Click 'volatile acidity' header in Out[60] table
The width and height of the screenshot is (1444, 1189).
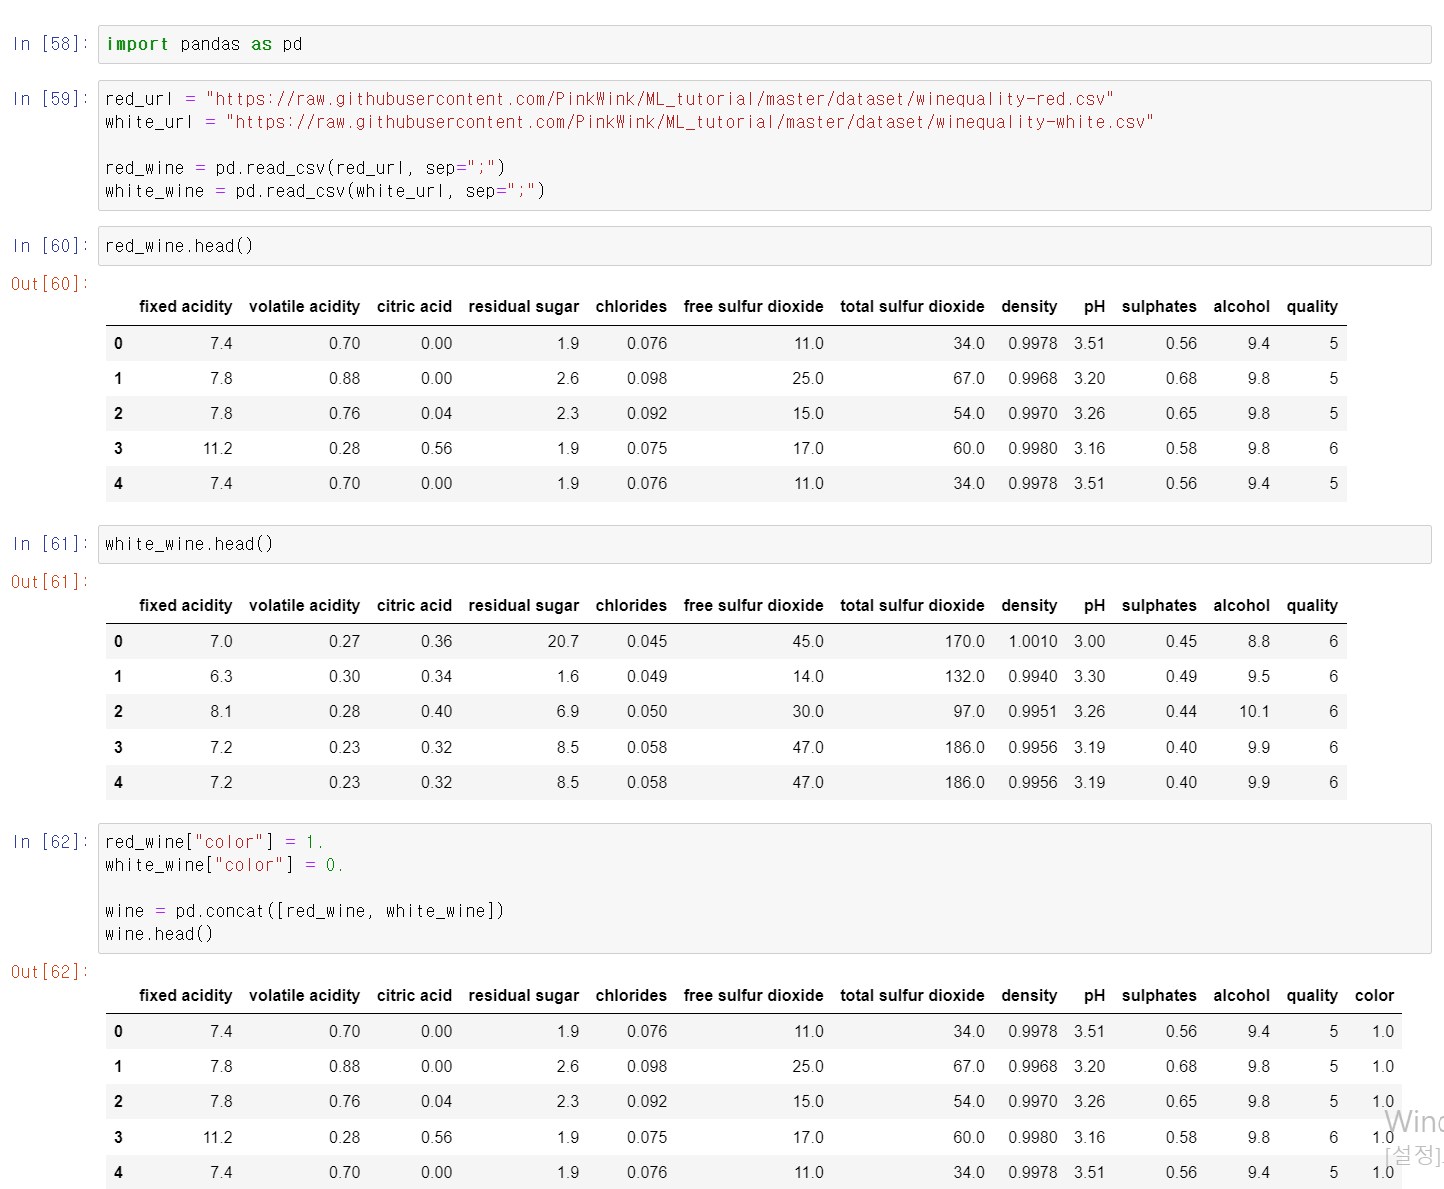tap(304, 307)
